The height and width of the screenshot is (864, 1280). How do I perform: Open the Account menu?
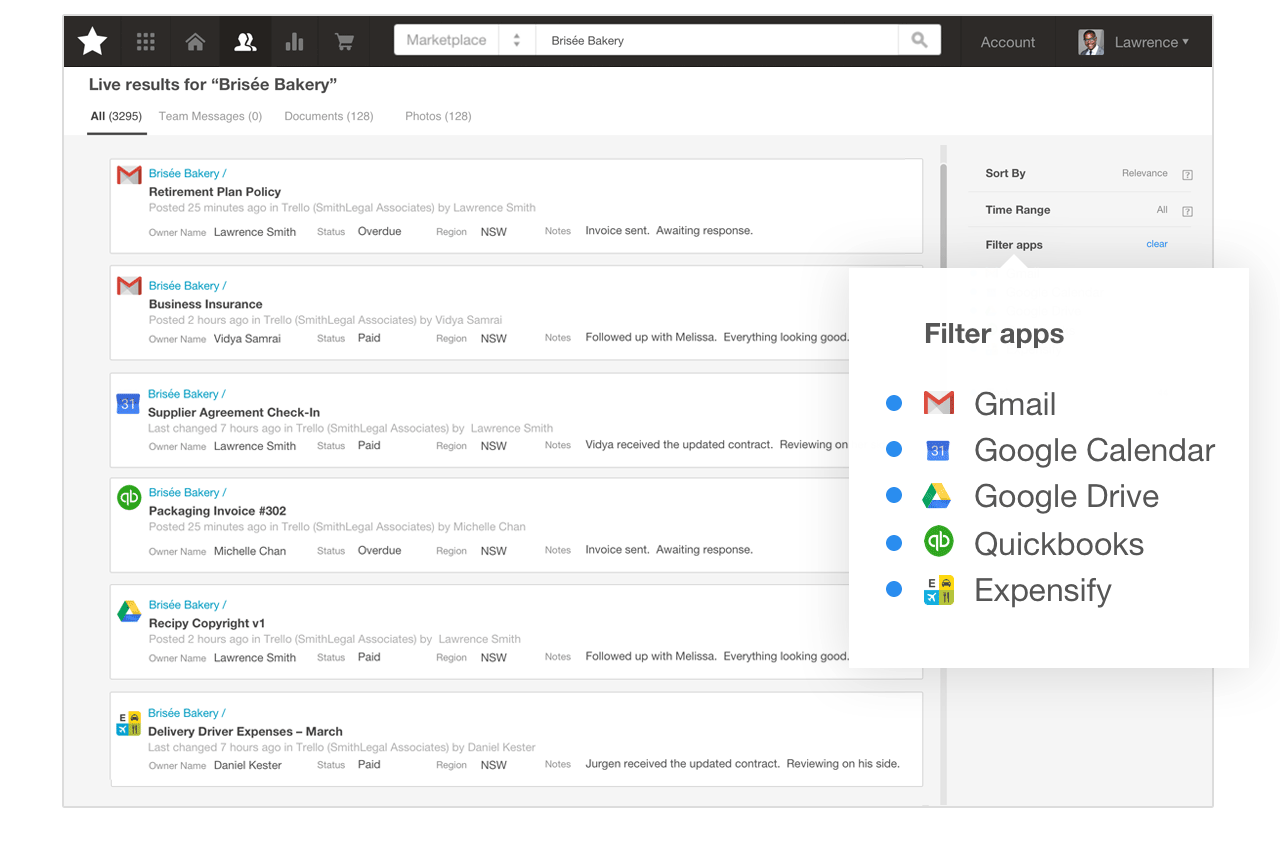[x=1007, y=42]
